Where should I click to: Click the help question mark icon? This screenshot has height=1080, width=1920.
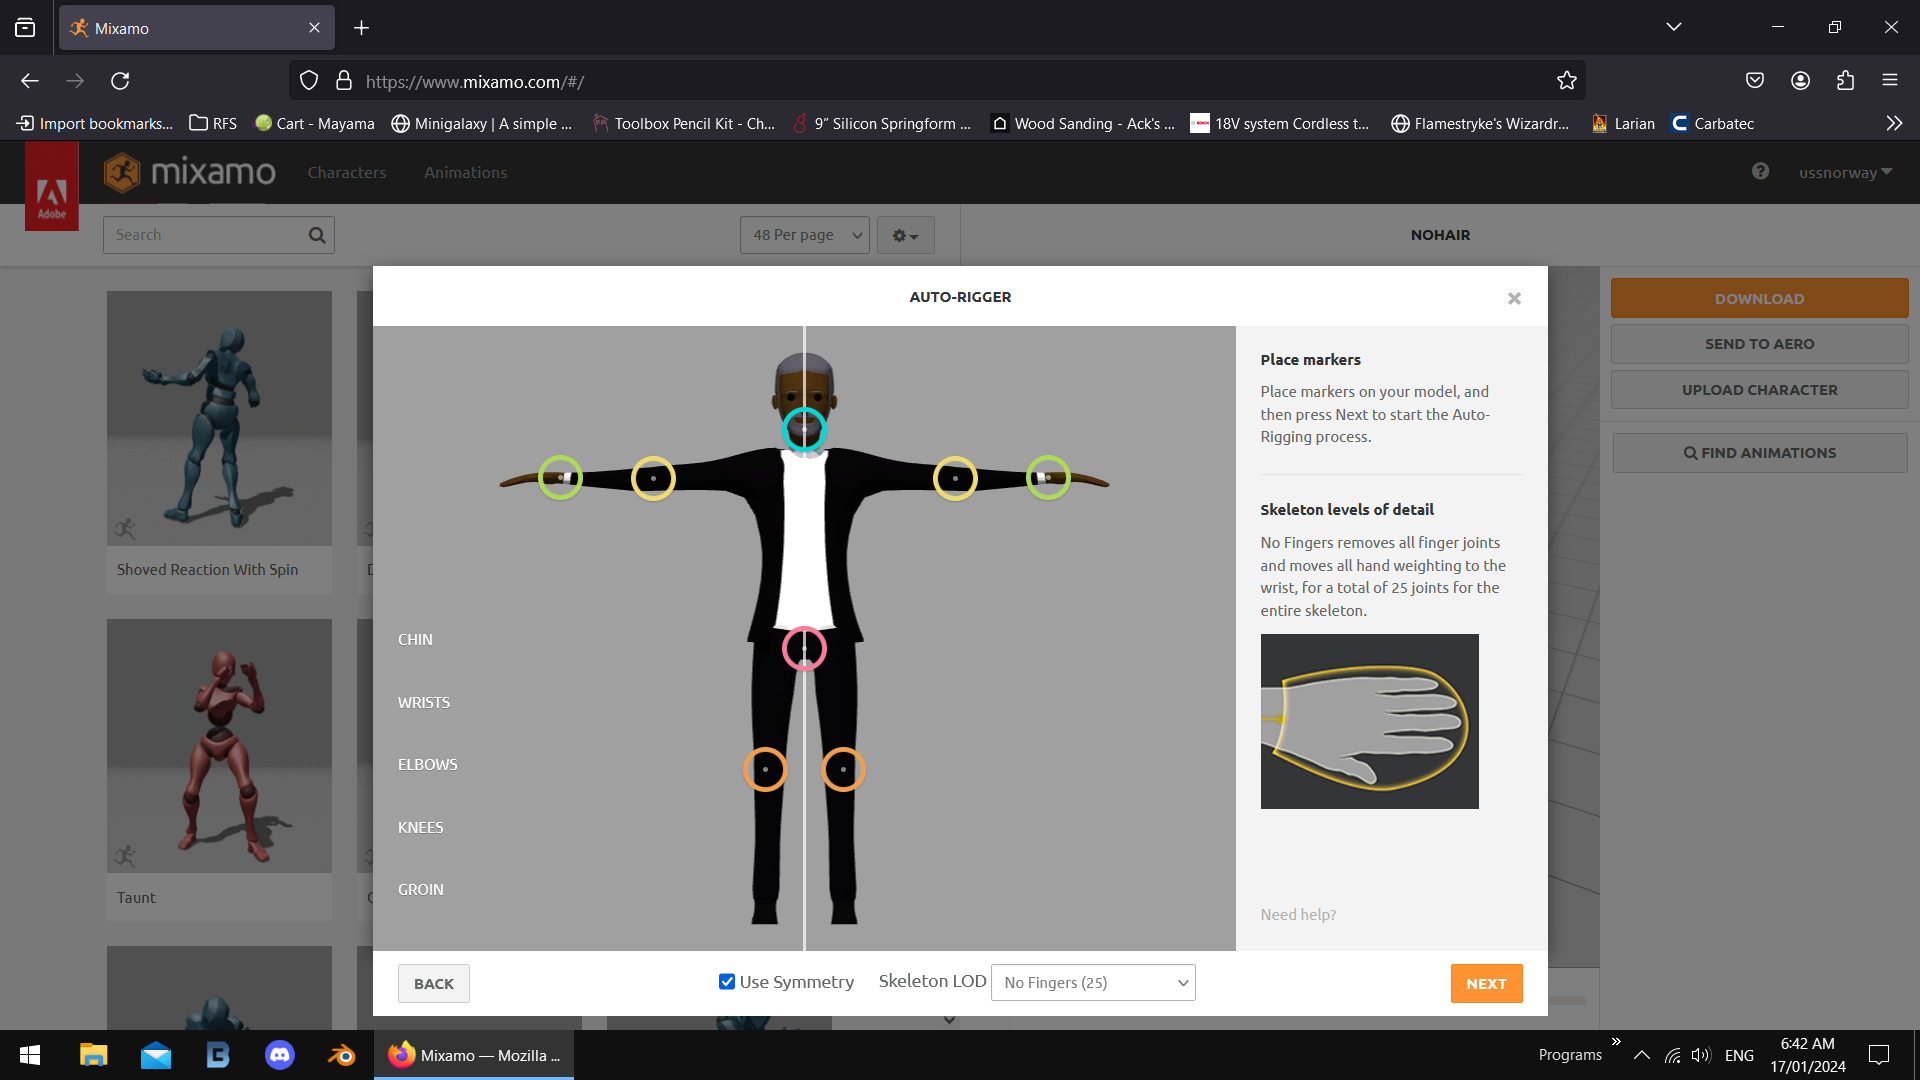pos(1759,171)
